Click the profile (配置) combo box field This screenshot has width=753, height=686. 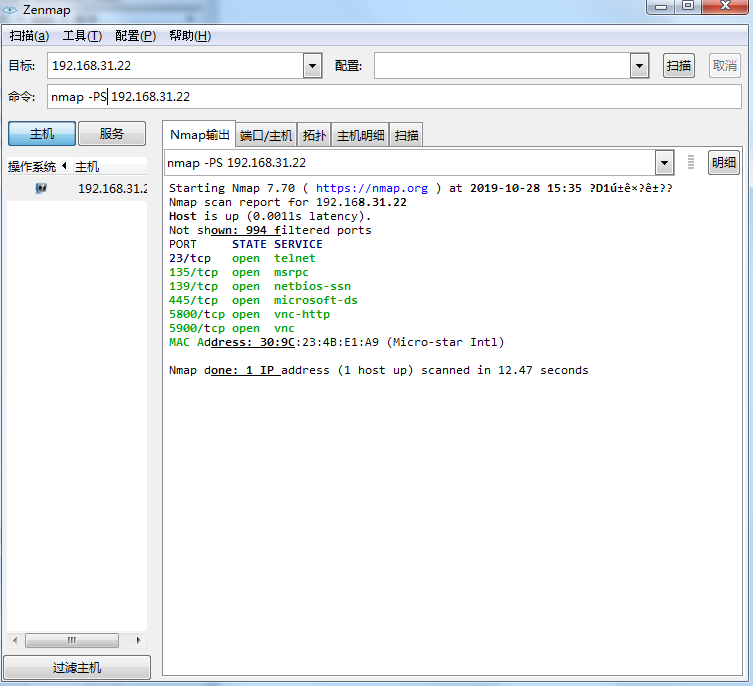pos(502,65)
